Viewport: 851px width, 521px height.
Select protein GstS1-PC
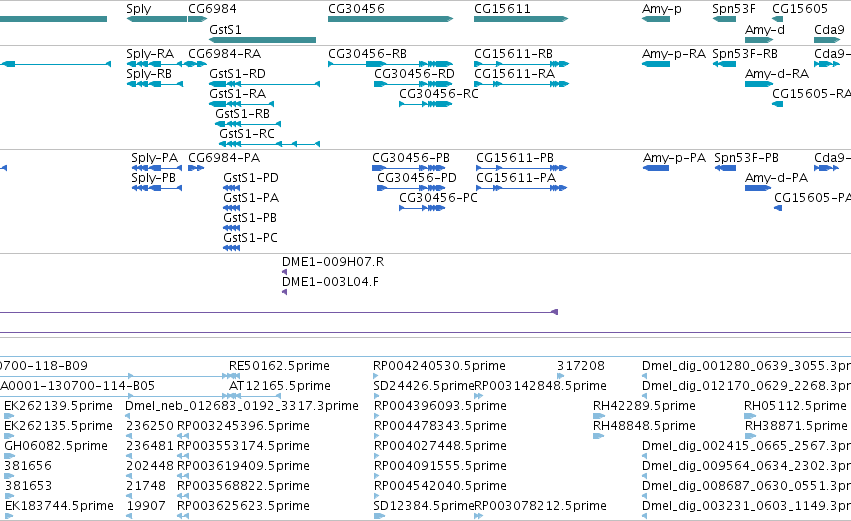232,248
